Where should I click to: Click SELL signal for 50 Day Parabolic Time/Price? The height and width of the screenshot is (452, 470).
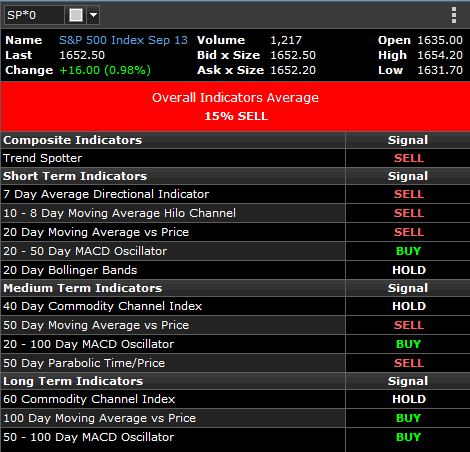(x=409, y=363)
